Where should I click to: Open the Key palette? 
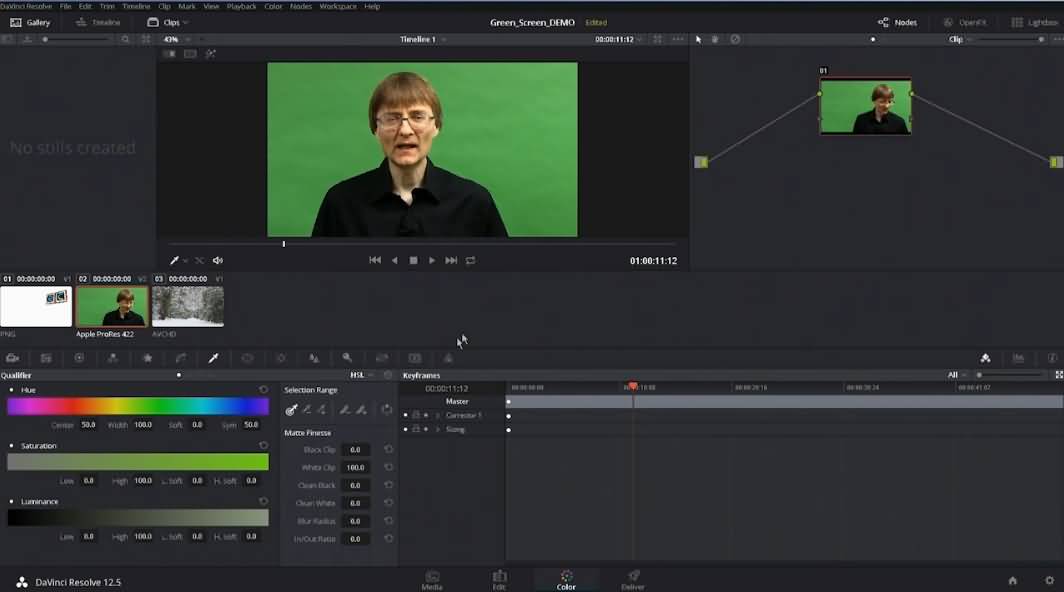(x=347, y=358)
